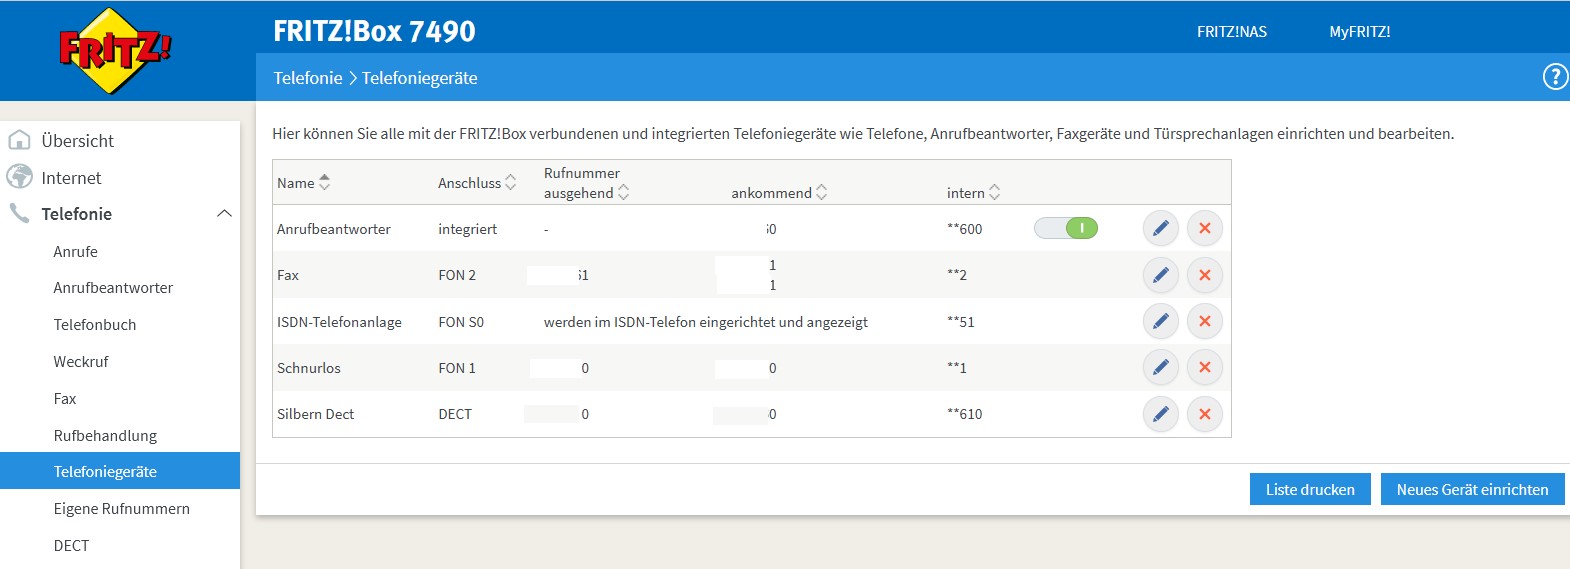The width and height of the screenshot is (1570, 569).
Task: Open Übersicht in the sidebar
Action: [78, 141]
